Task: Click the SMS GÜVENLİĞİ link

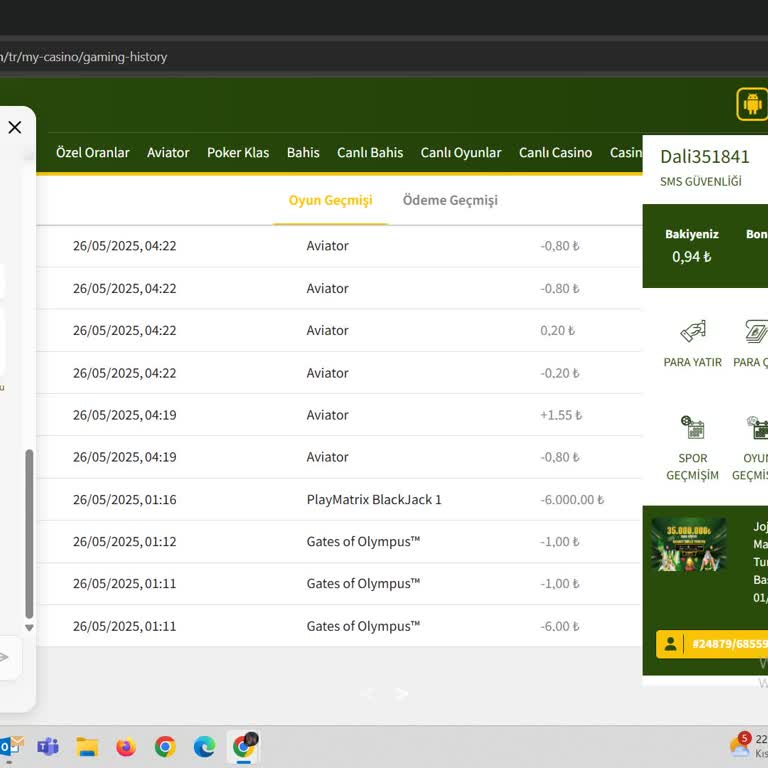Action: 700,181
